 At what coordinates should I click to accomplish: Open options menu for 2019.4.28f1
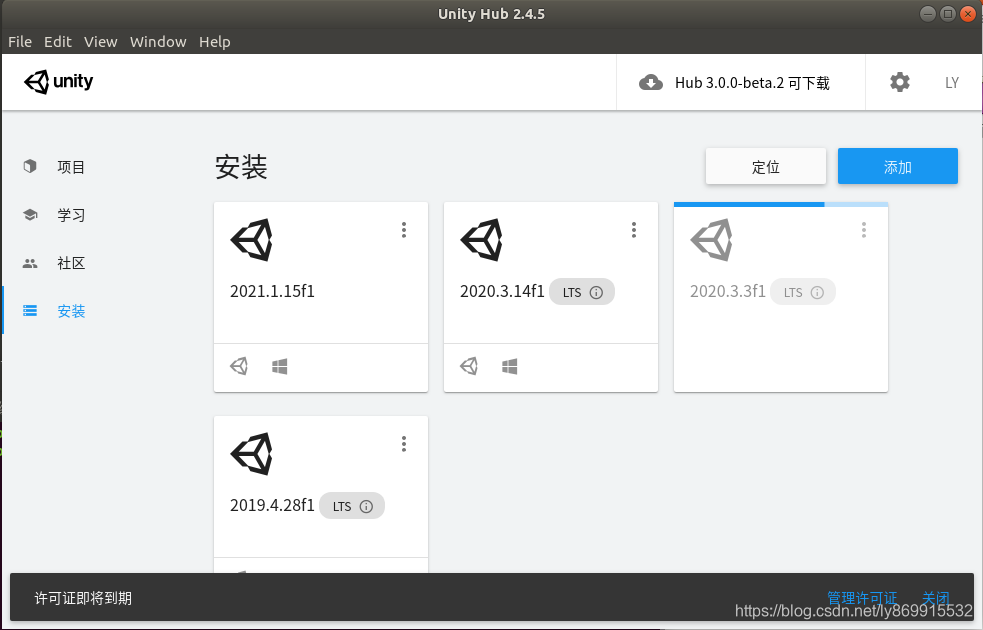(x=404, y=444)
